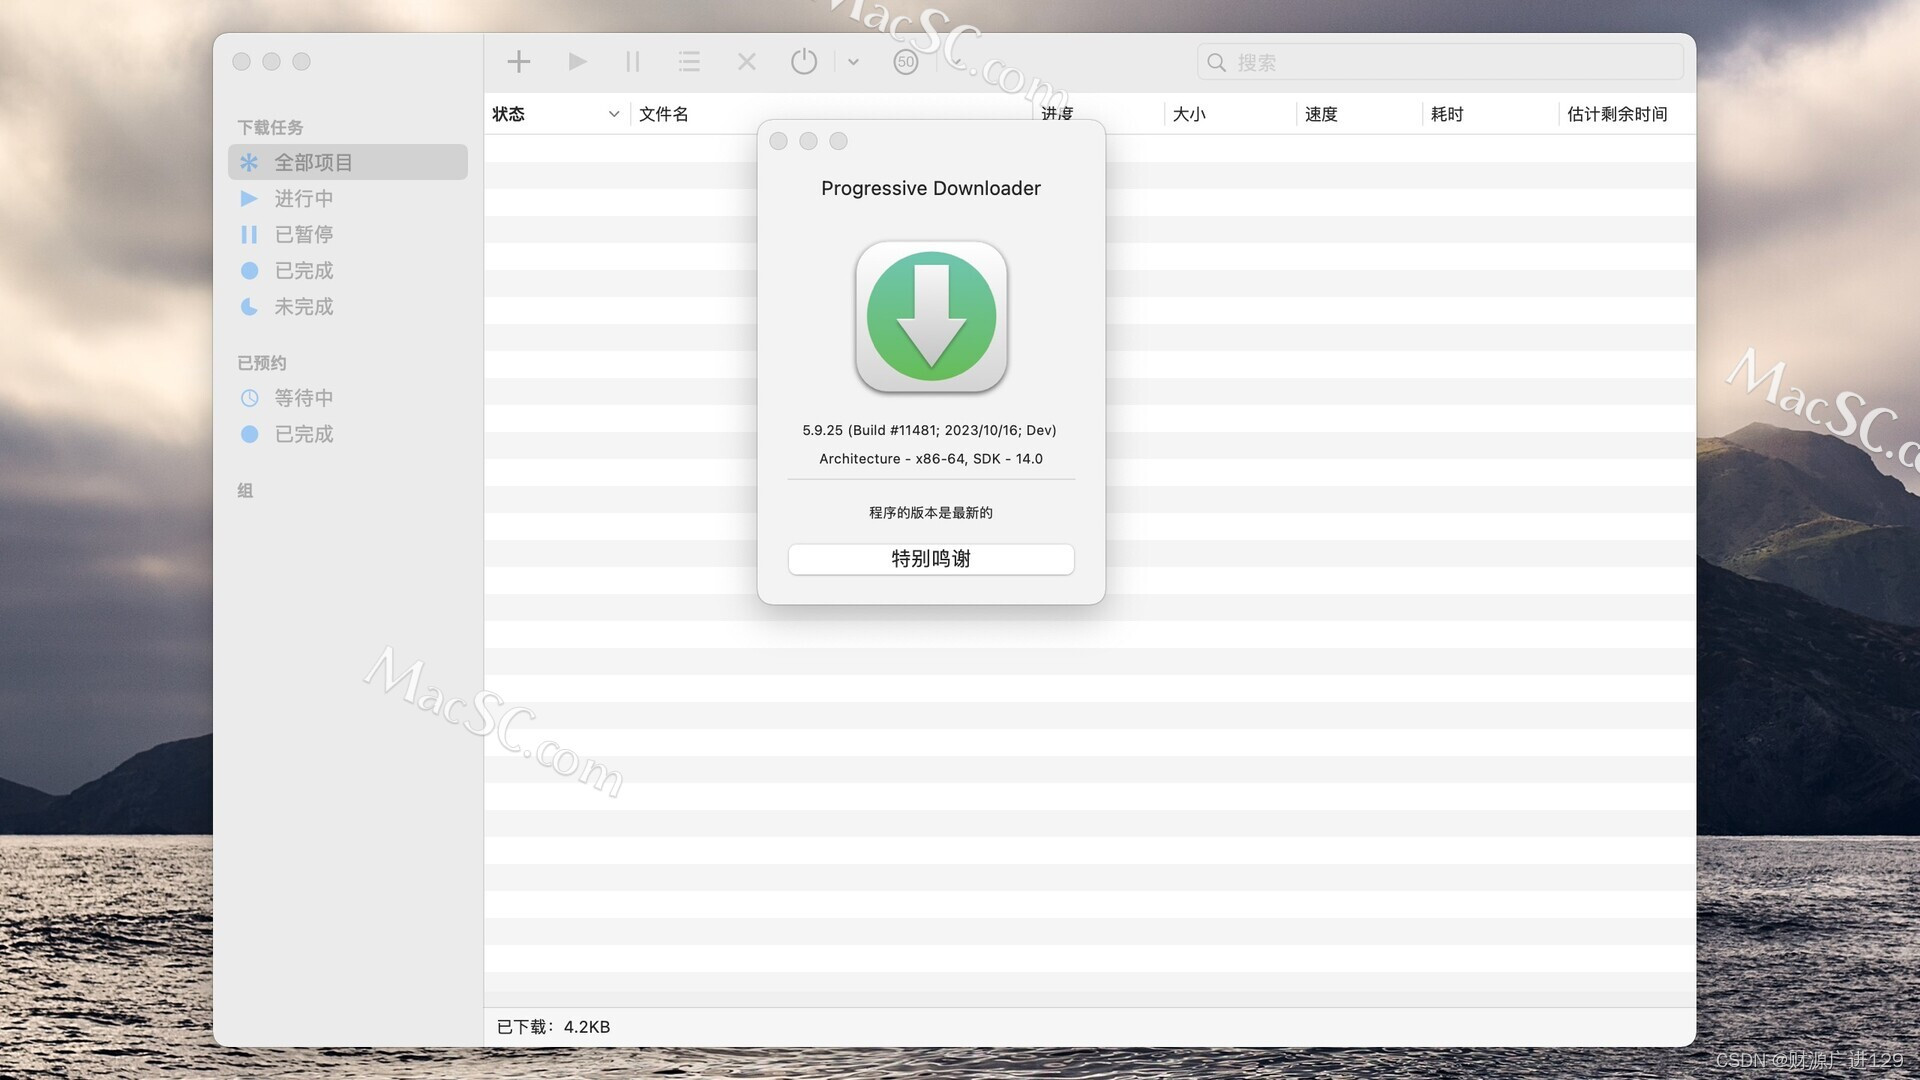Open the queue list icon in toolbar
The image size is (1920, 1080).
689,62
